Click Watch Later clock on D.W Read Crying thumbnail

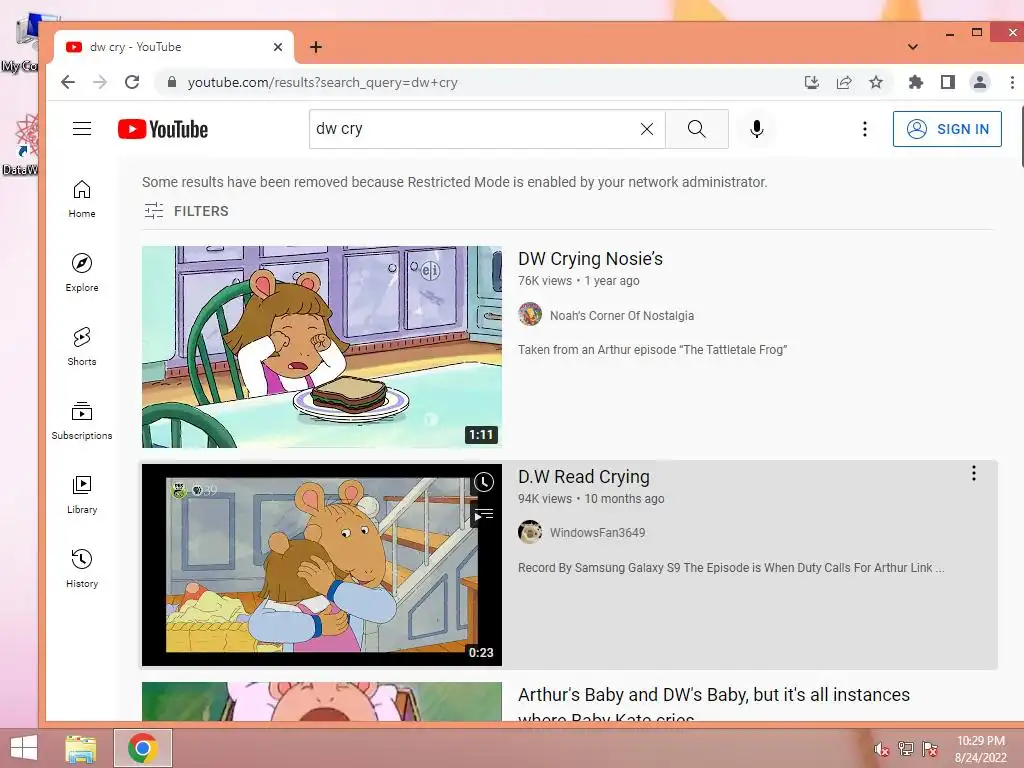pos(483,483)
